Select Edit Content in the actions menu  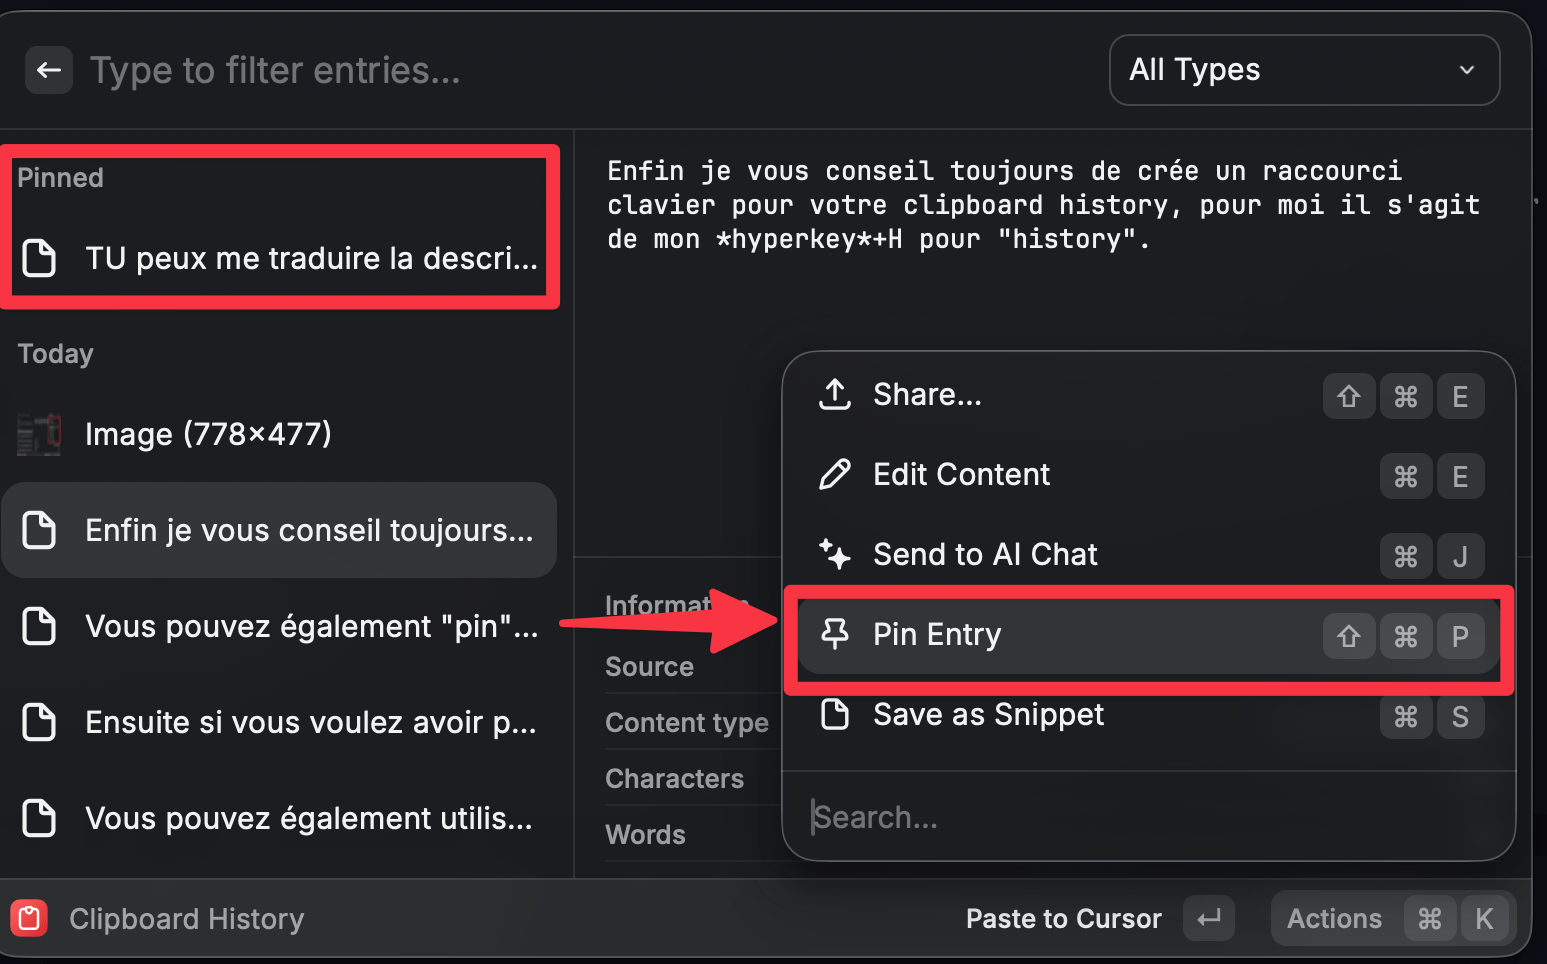(961, 474)
